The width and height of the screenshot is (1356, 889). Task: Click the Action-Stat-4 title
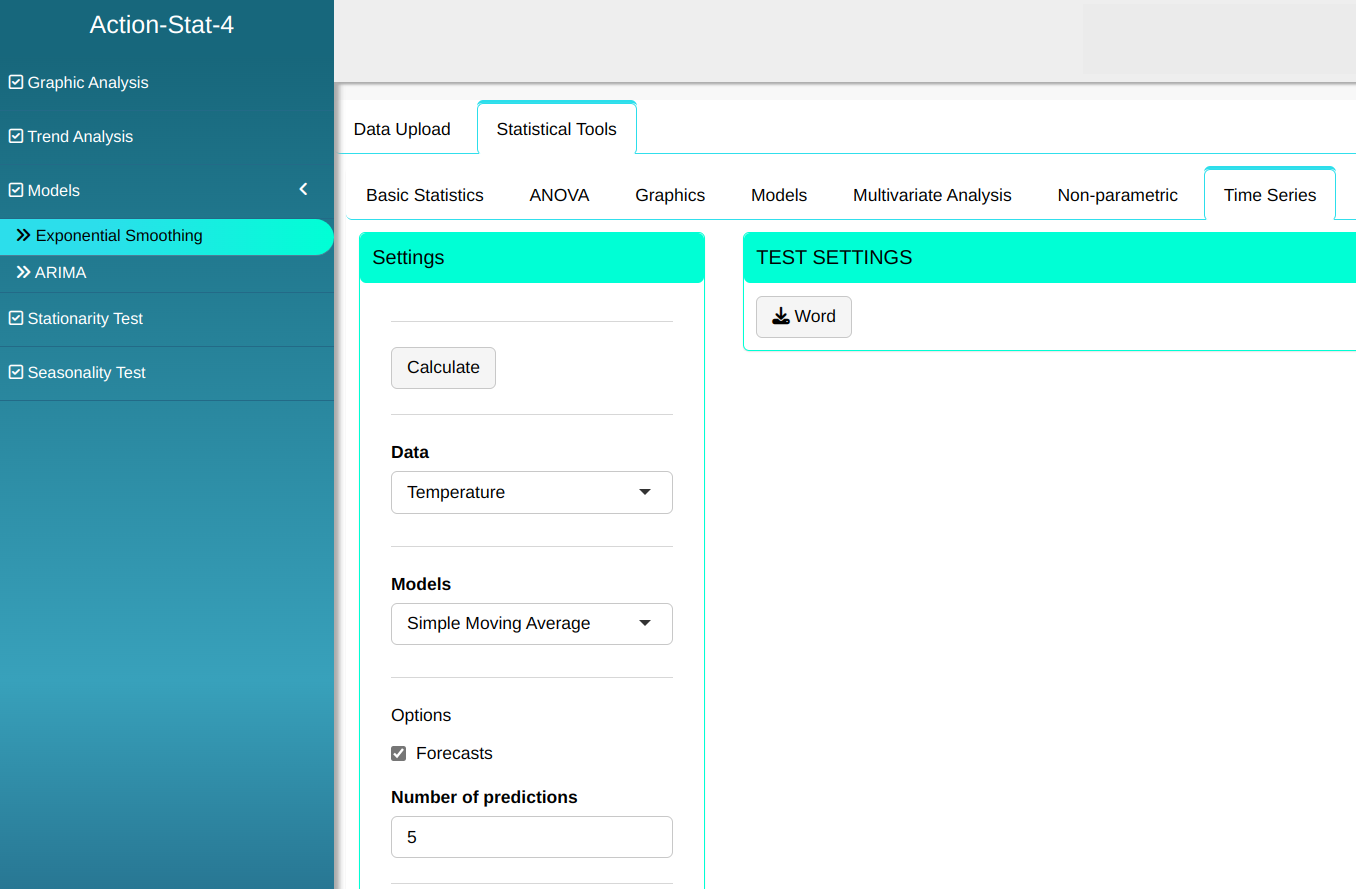click(x=162, y=25)
